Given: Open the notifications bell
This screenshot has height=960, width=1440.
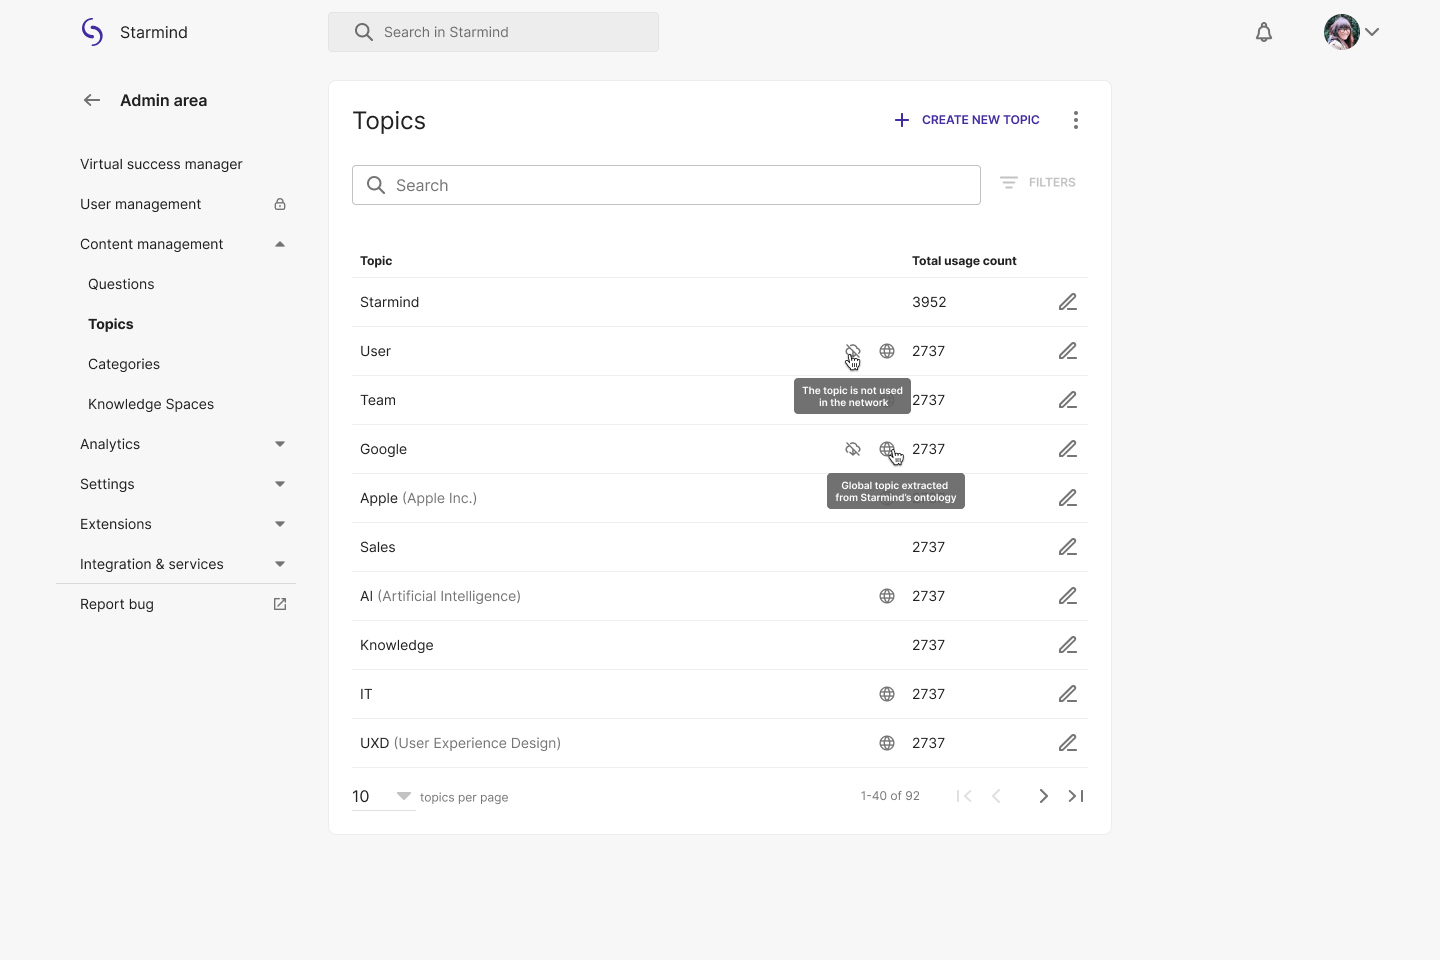Looking at the screenshot, I should 1264,32.
